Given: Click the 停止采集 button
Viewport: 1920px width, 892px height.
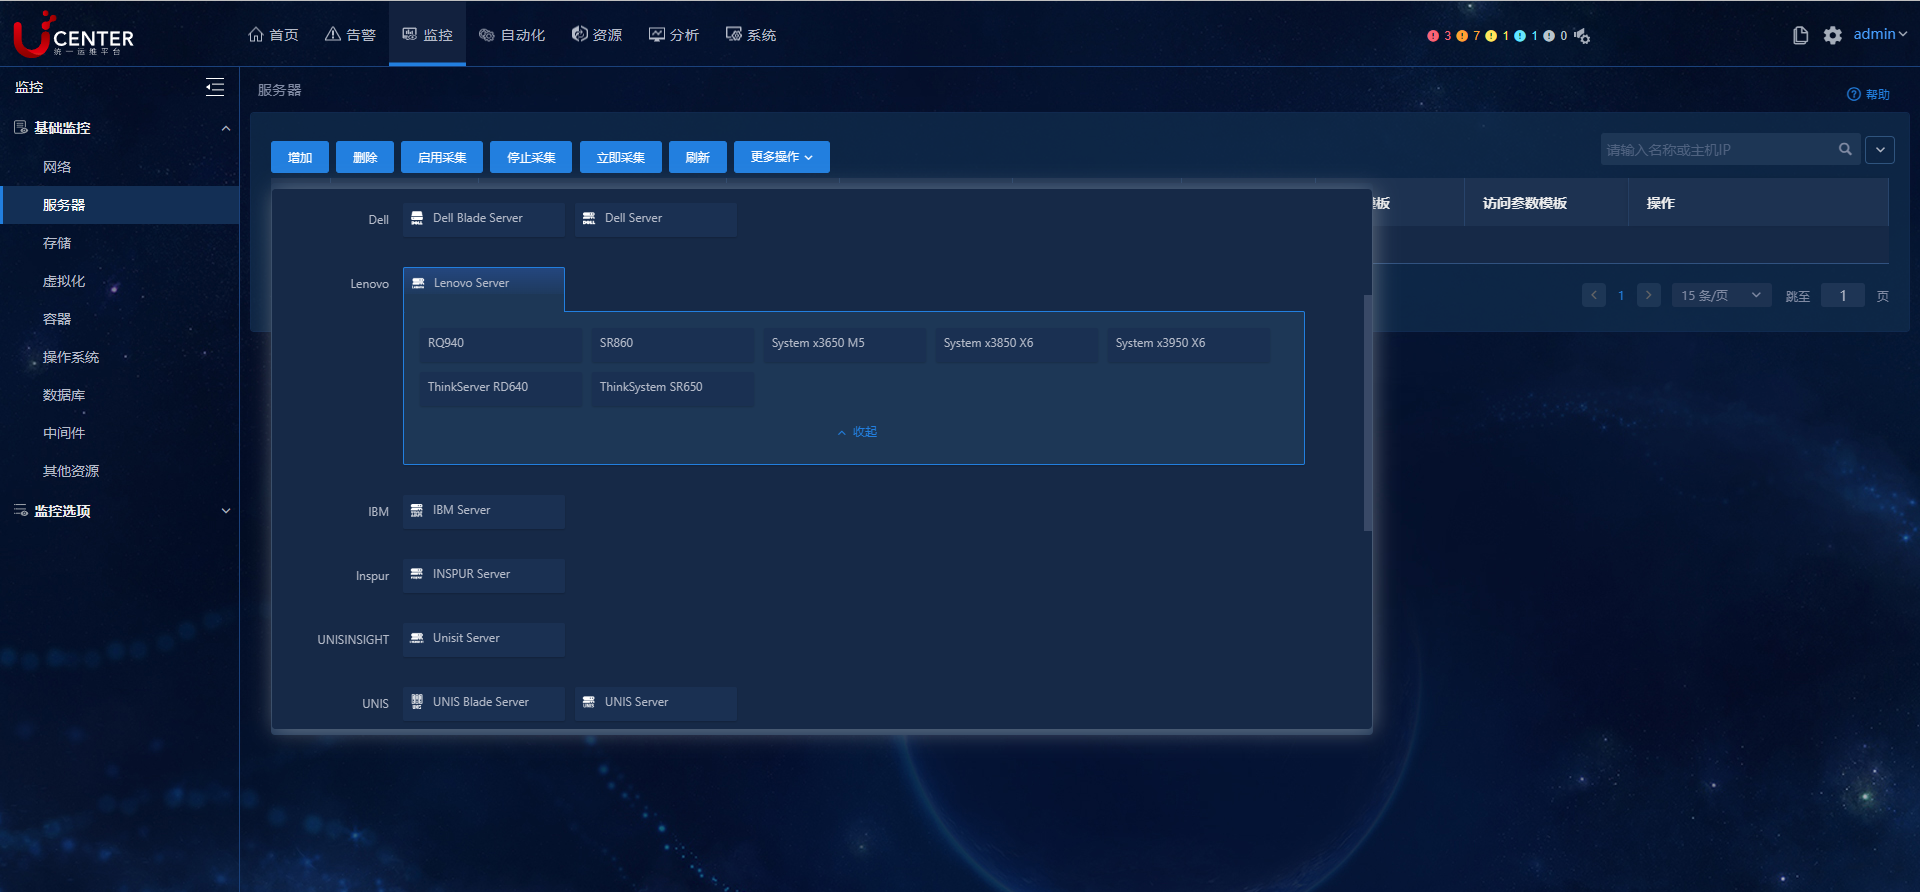Looking at the screenshot, I should point(531,157).
